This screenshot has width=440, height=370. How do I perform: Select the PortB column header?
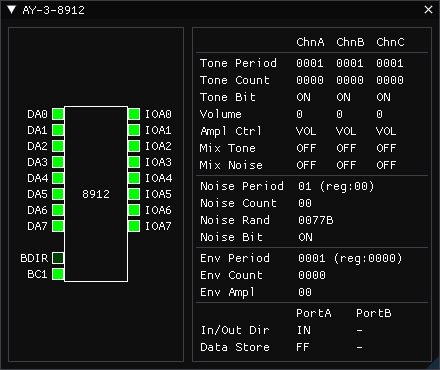tap(374, 313)
